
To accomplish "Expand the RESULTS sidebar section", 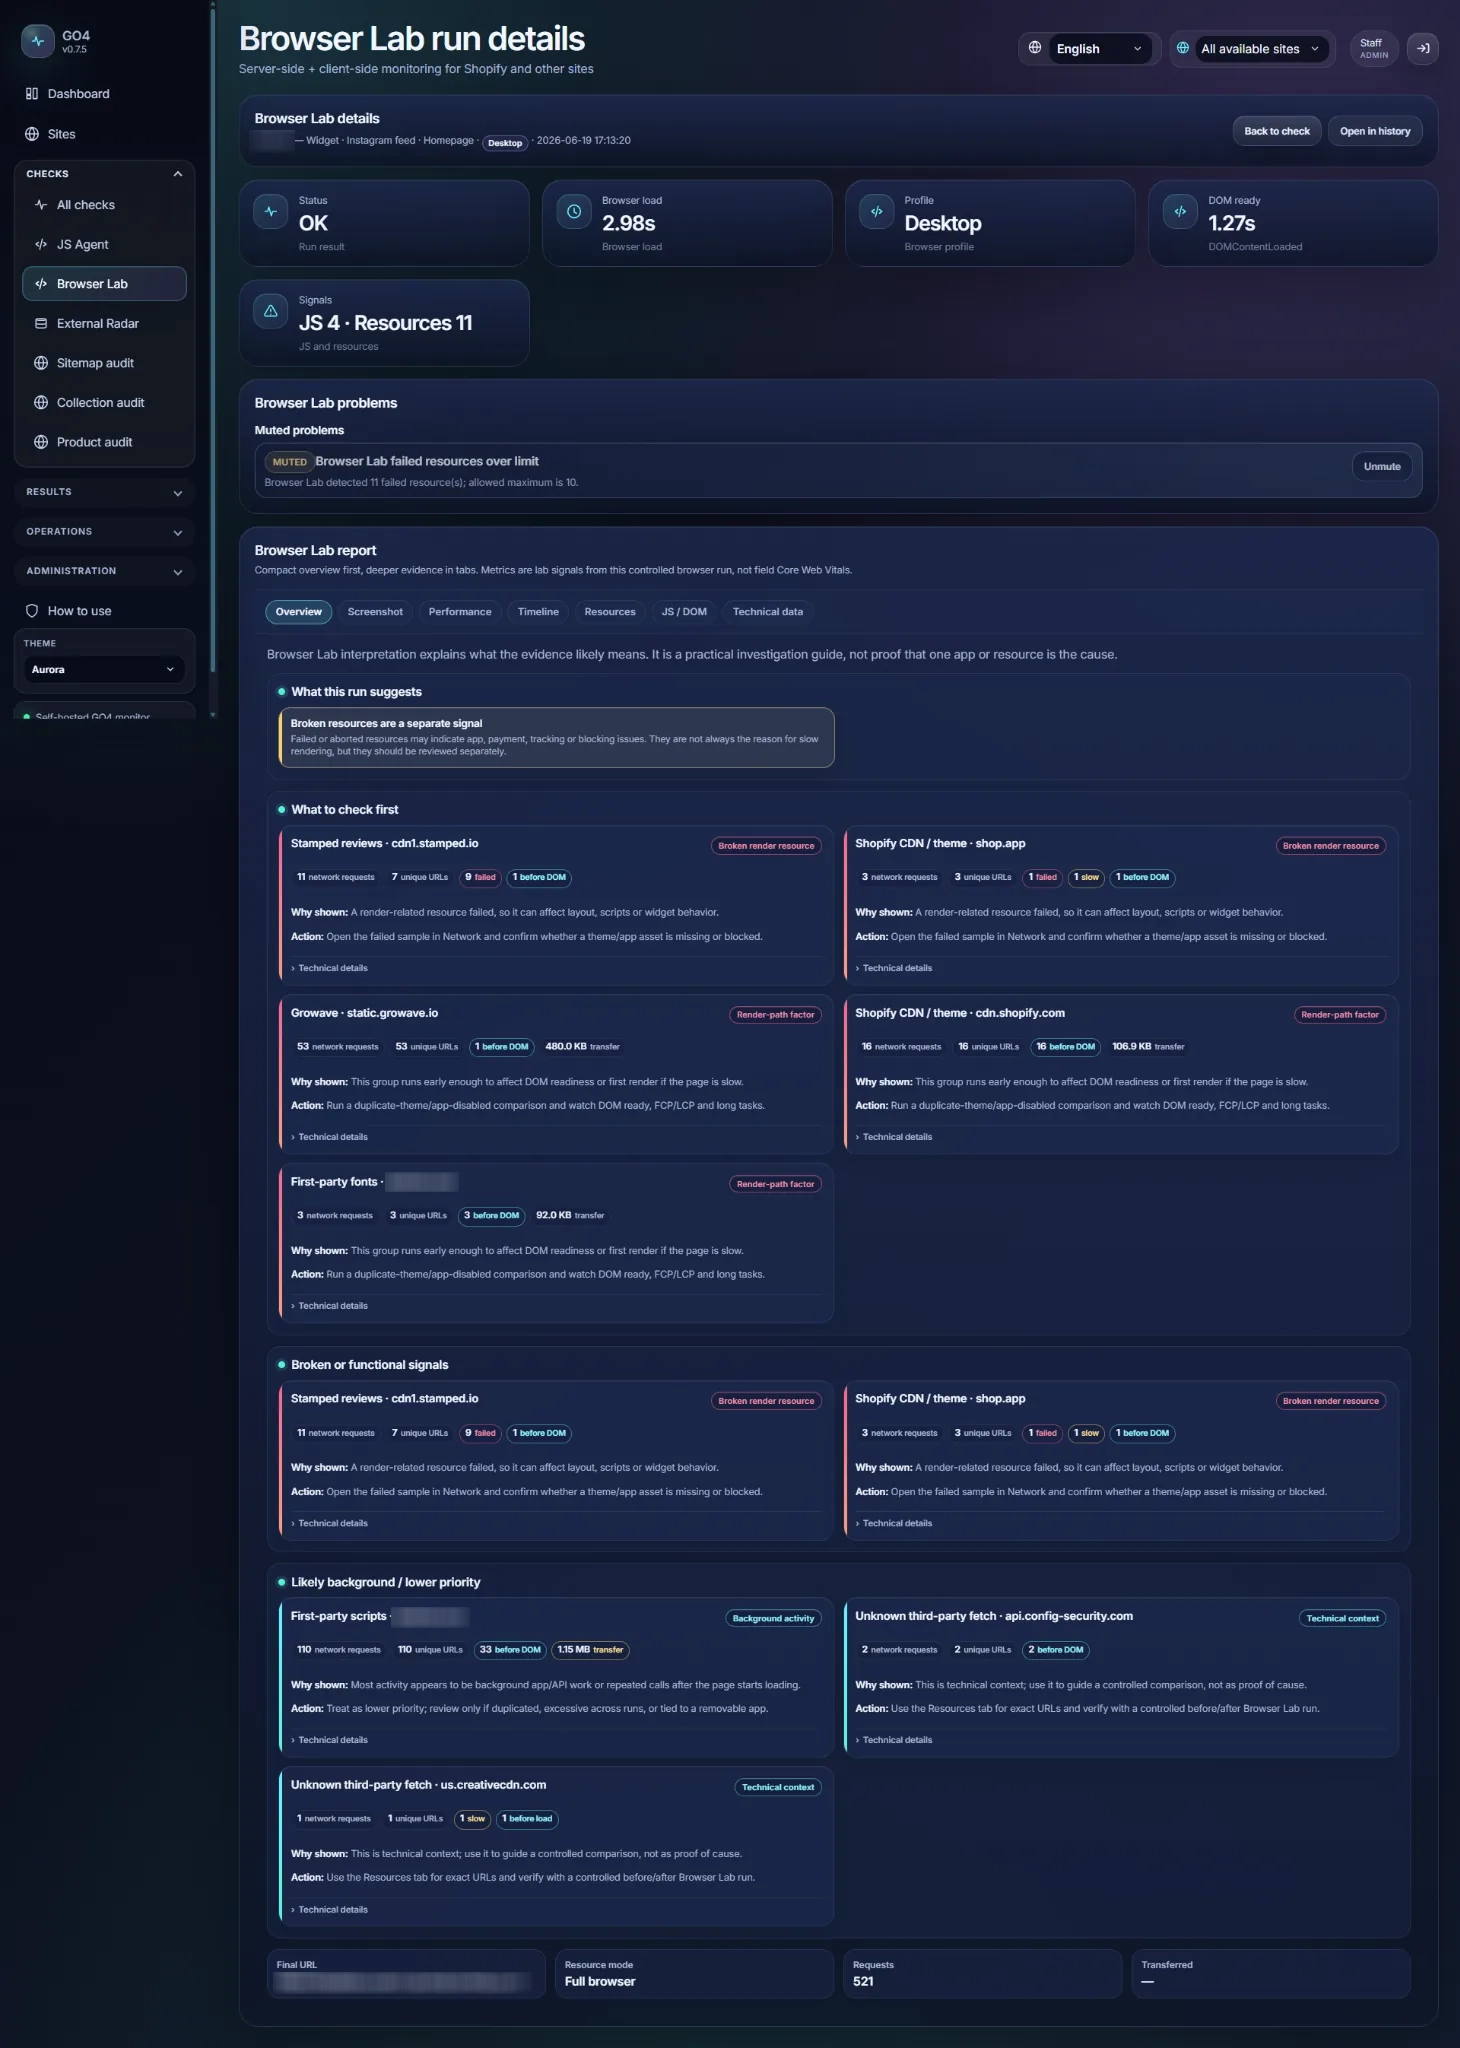I will pyautogui.click(x=104, y=492).
